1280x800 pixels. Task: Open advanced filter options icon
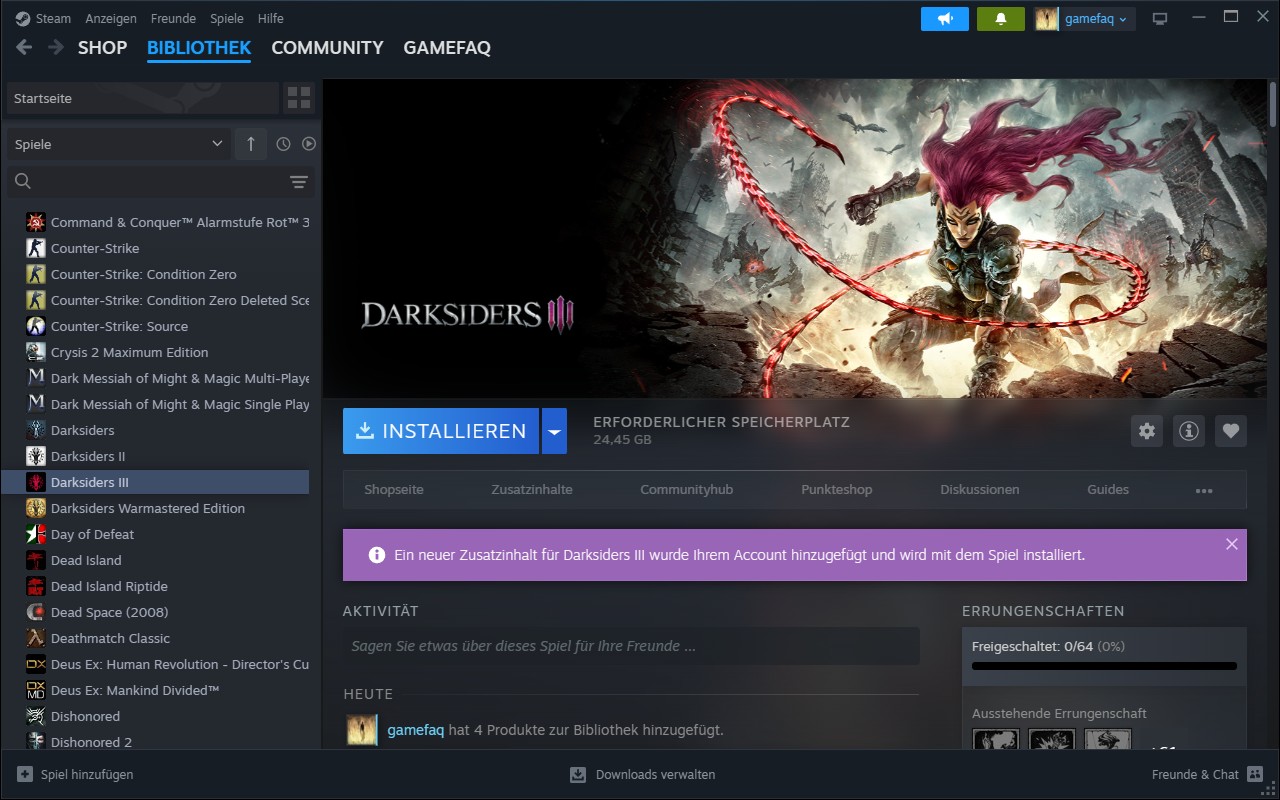(x=299, y=181)
